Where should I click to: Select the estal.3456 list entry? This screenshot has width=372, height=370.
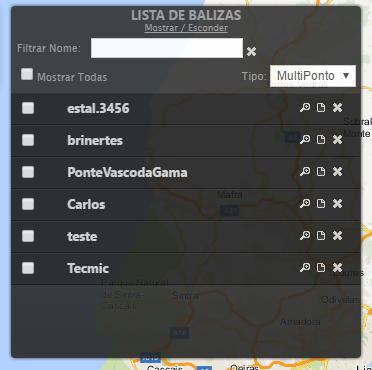[x=186, y=108]
